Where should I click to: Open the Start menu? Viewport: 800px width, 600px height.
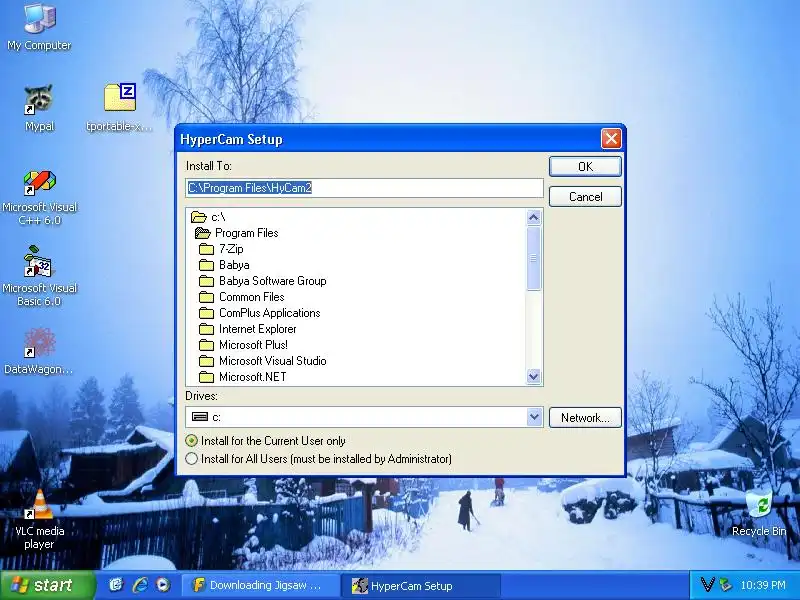[48, 585]
